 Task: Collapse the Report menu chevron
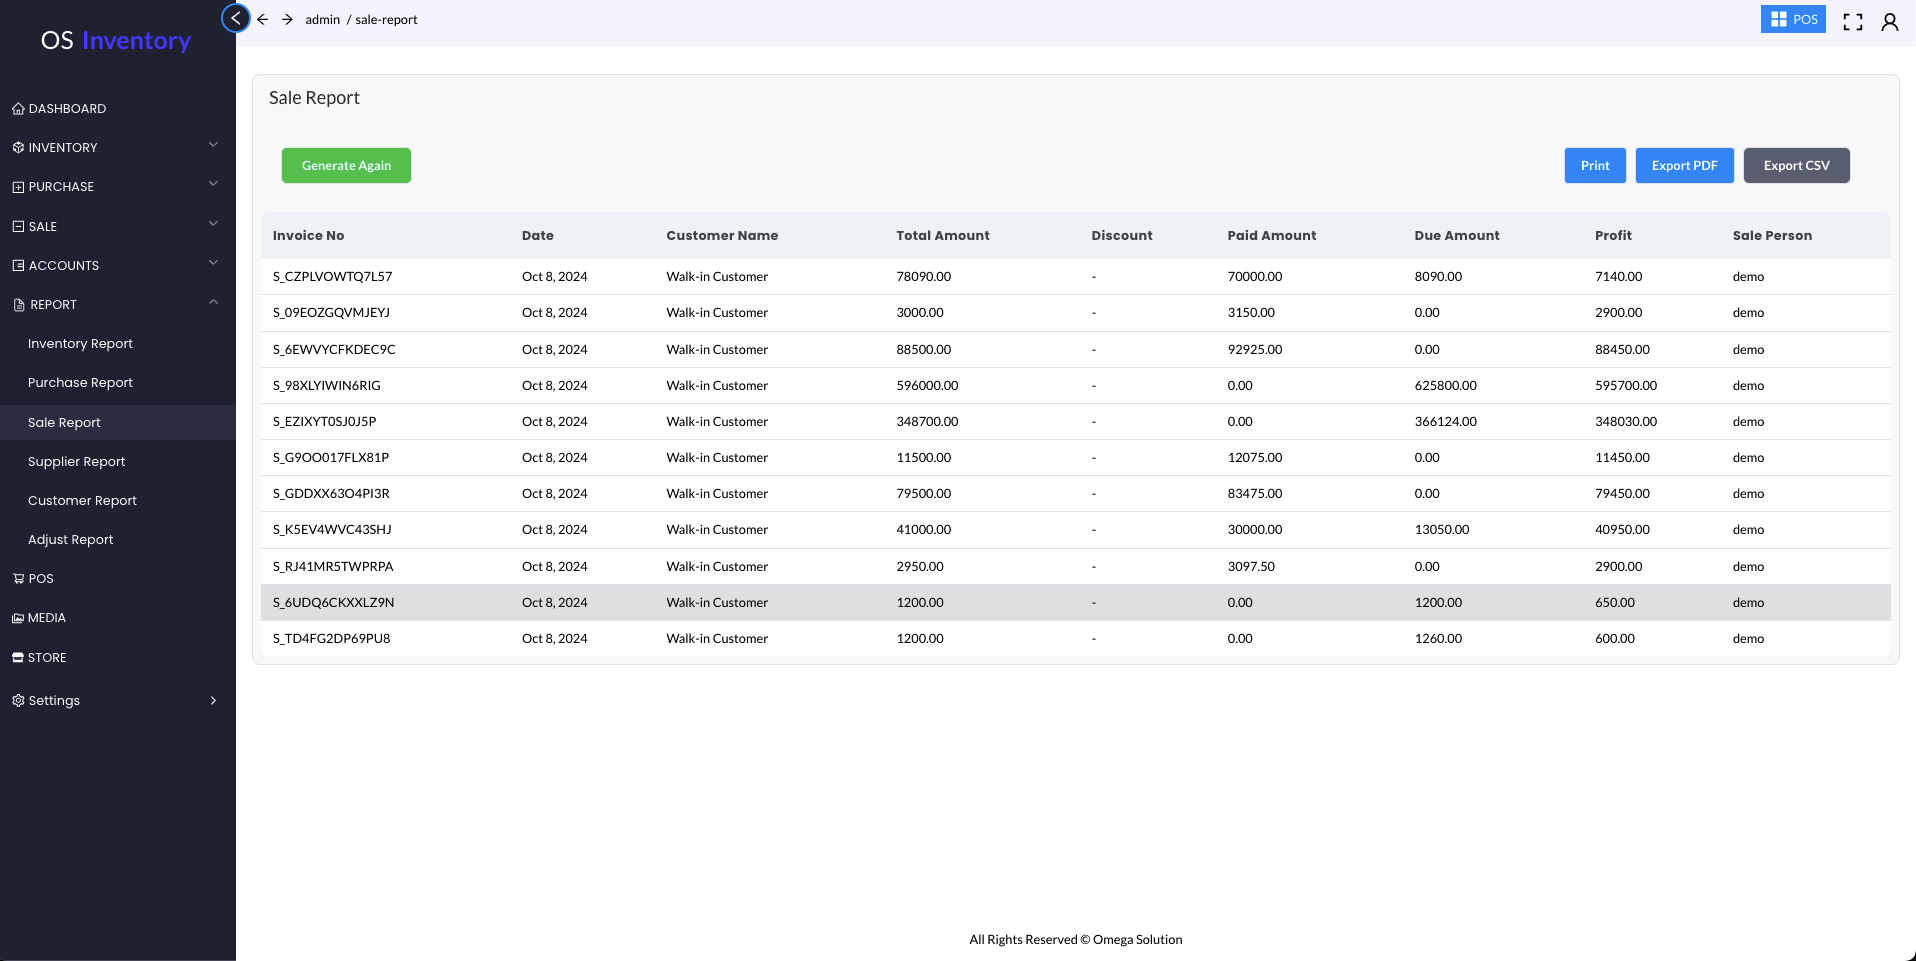coord(213,303)
